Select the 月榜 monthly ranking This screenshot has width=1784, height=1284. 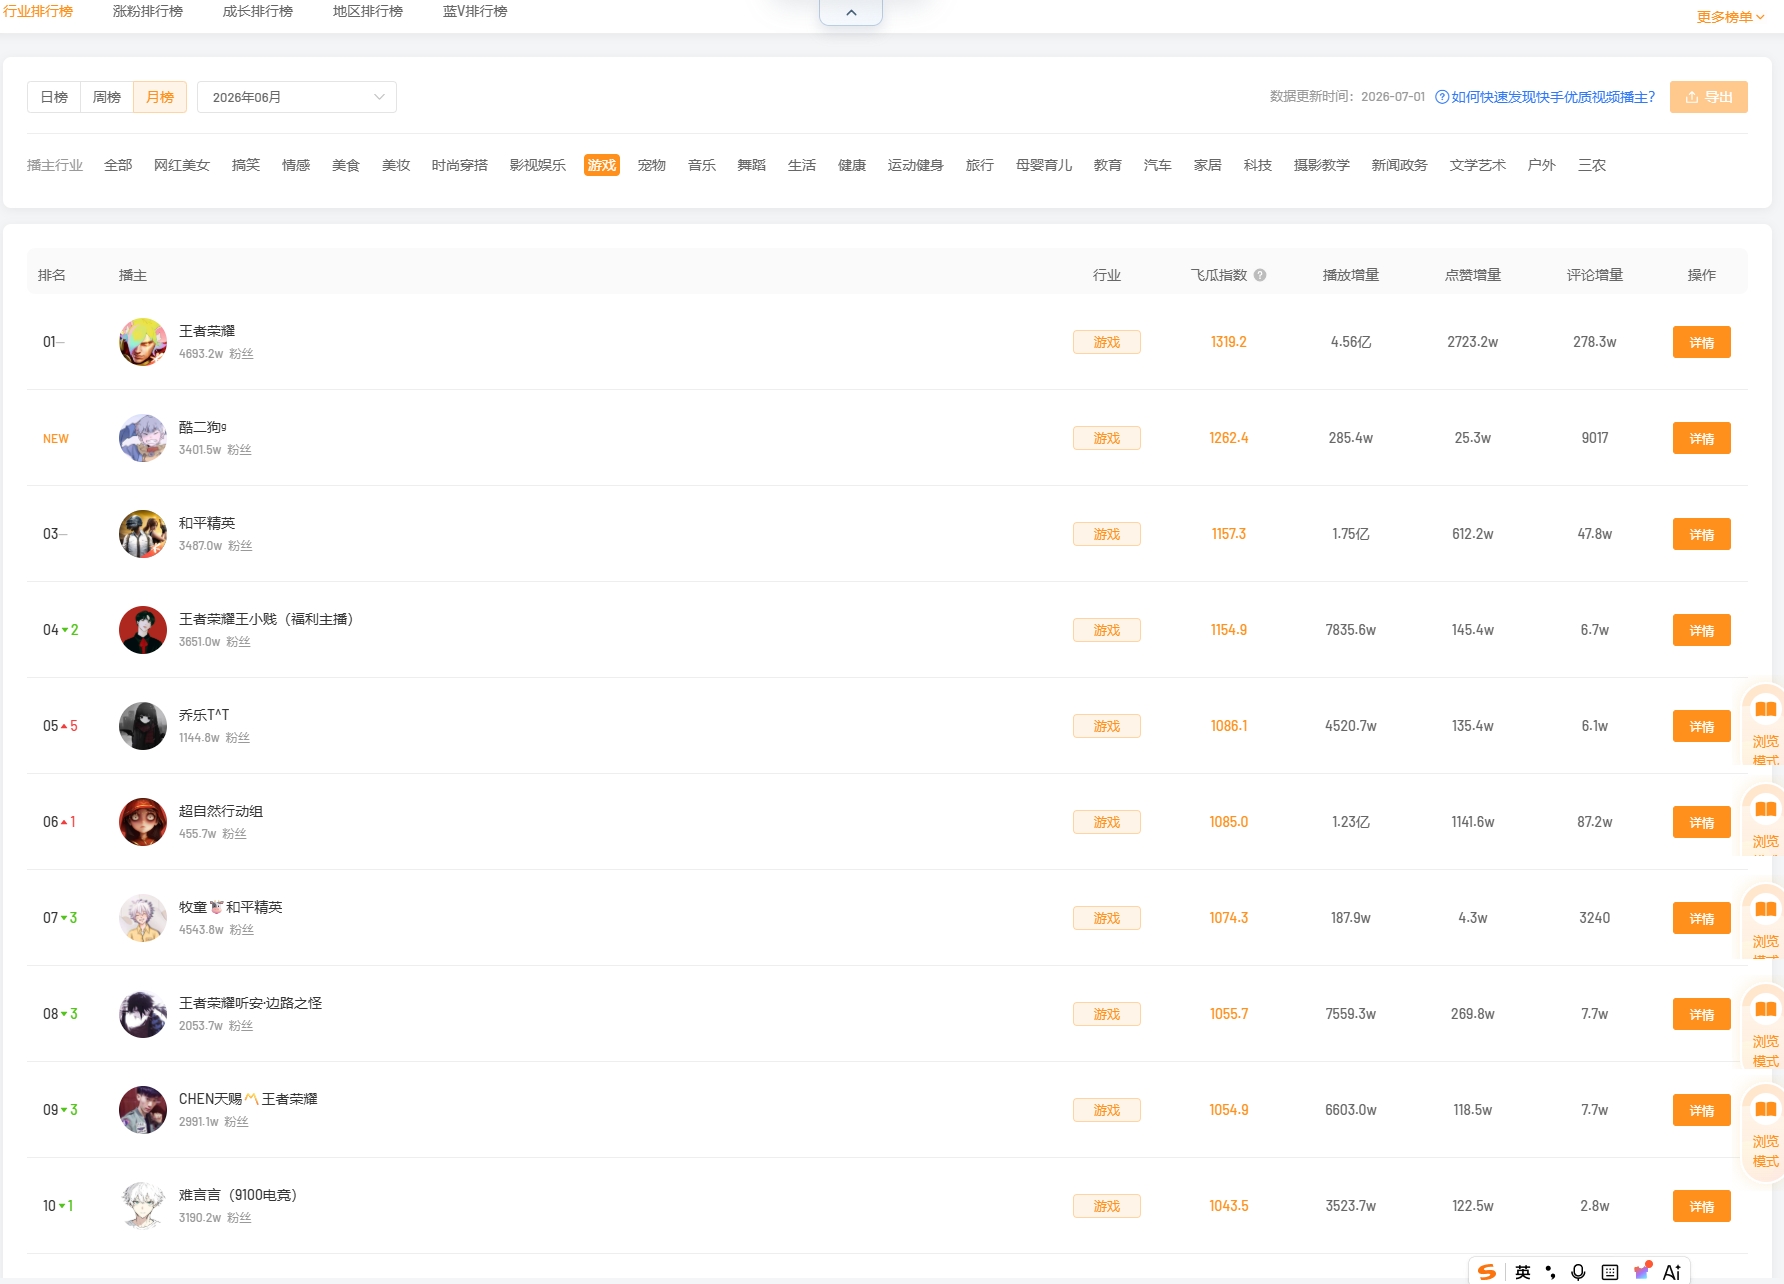(160, 97)
